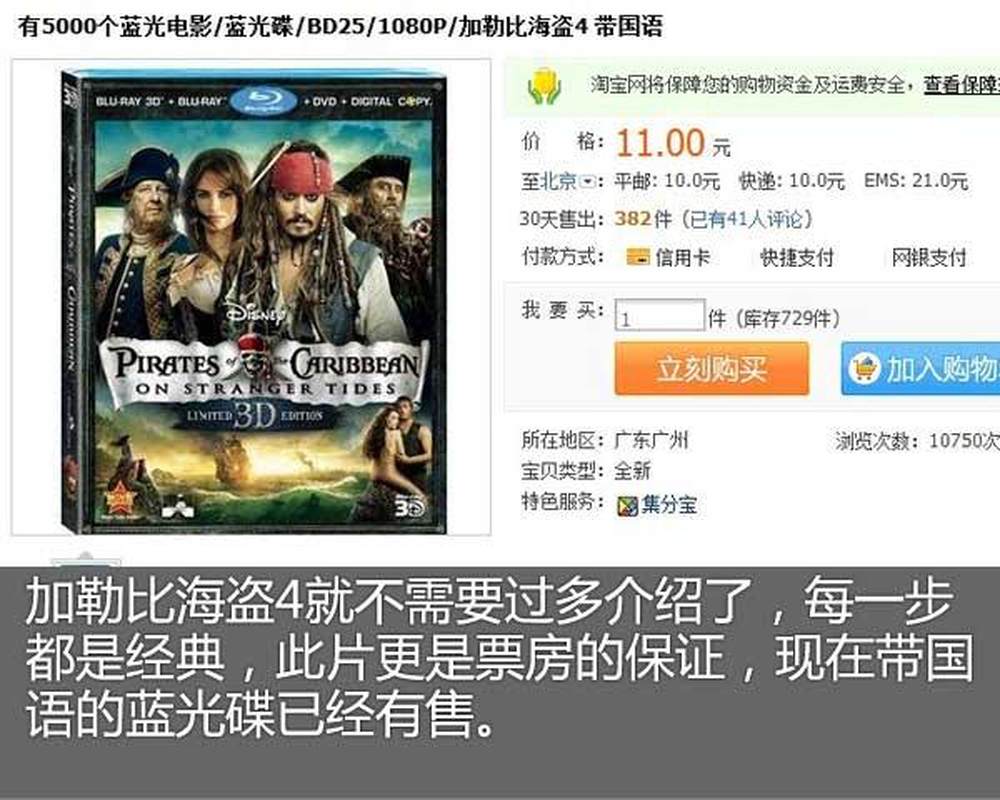Click the Taobao protection hands icon
The height and width of the screenshot is (800, 1000).
(x=544, y=87)
